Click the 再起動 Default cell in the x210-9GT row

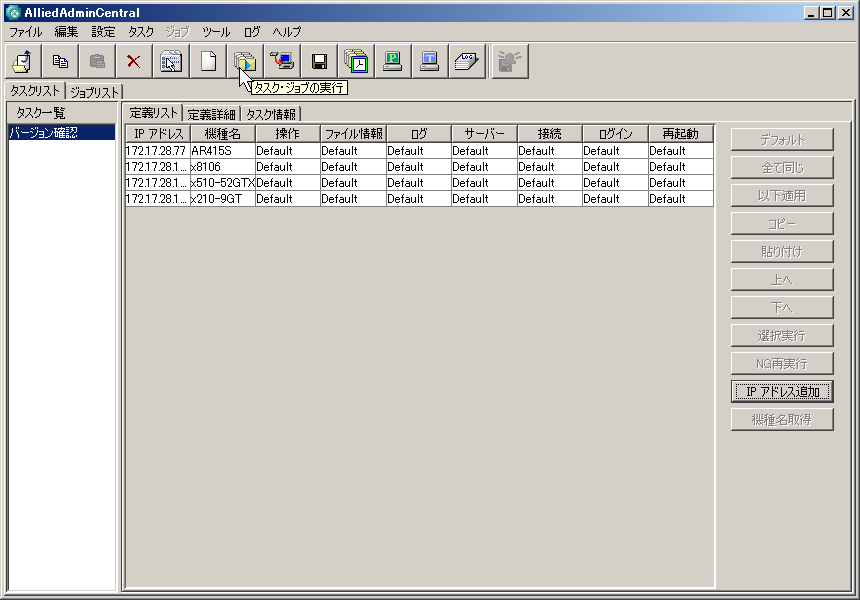681,199
